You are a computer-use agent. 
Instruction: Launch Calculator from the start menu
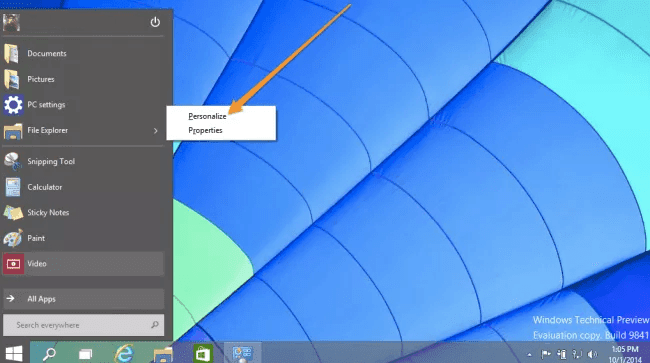tap(83, 187)
